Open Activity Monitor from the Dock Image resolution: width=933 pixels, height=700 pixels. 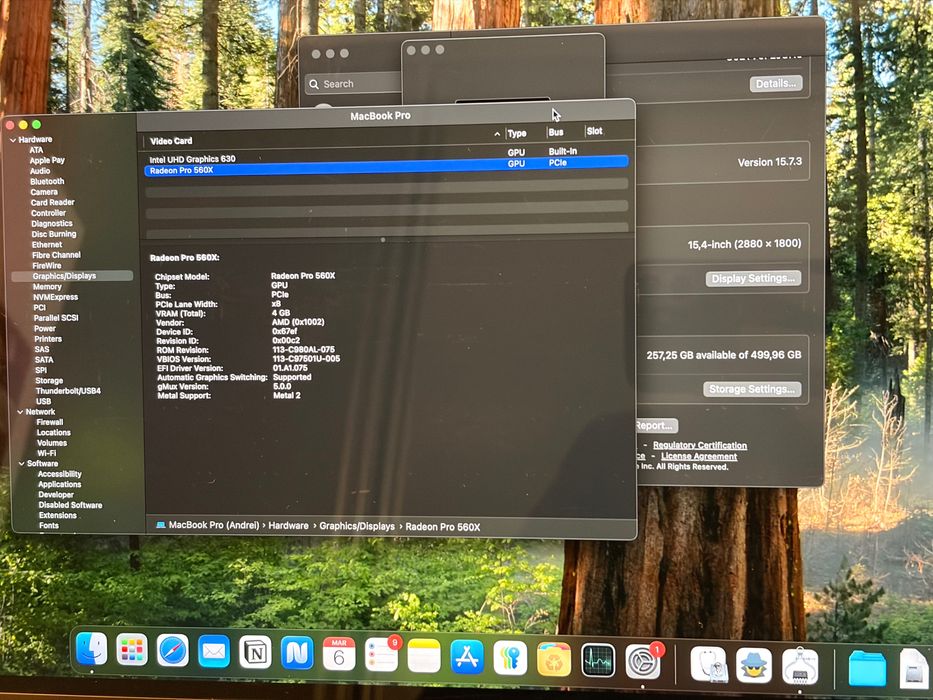click(598, 661)
